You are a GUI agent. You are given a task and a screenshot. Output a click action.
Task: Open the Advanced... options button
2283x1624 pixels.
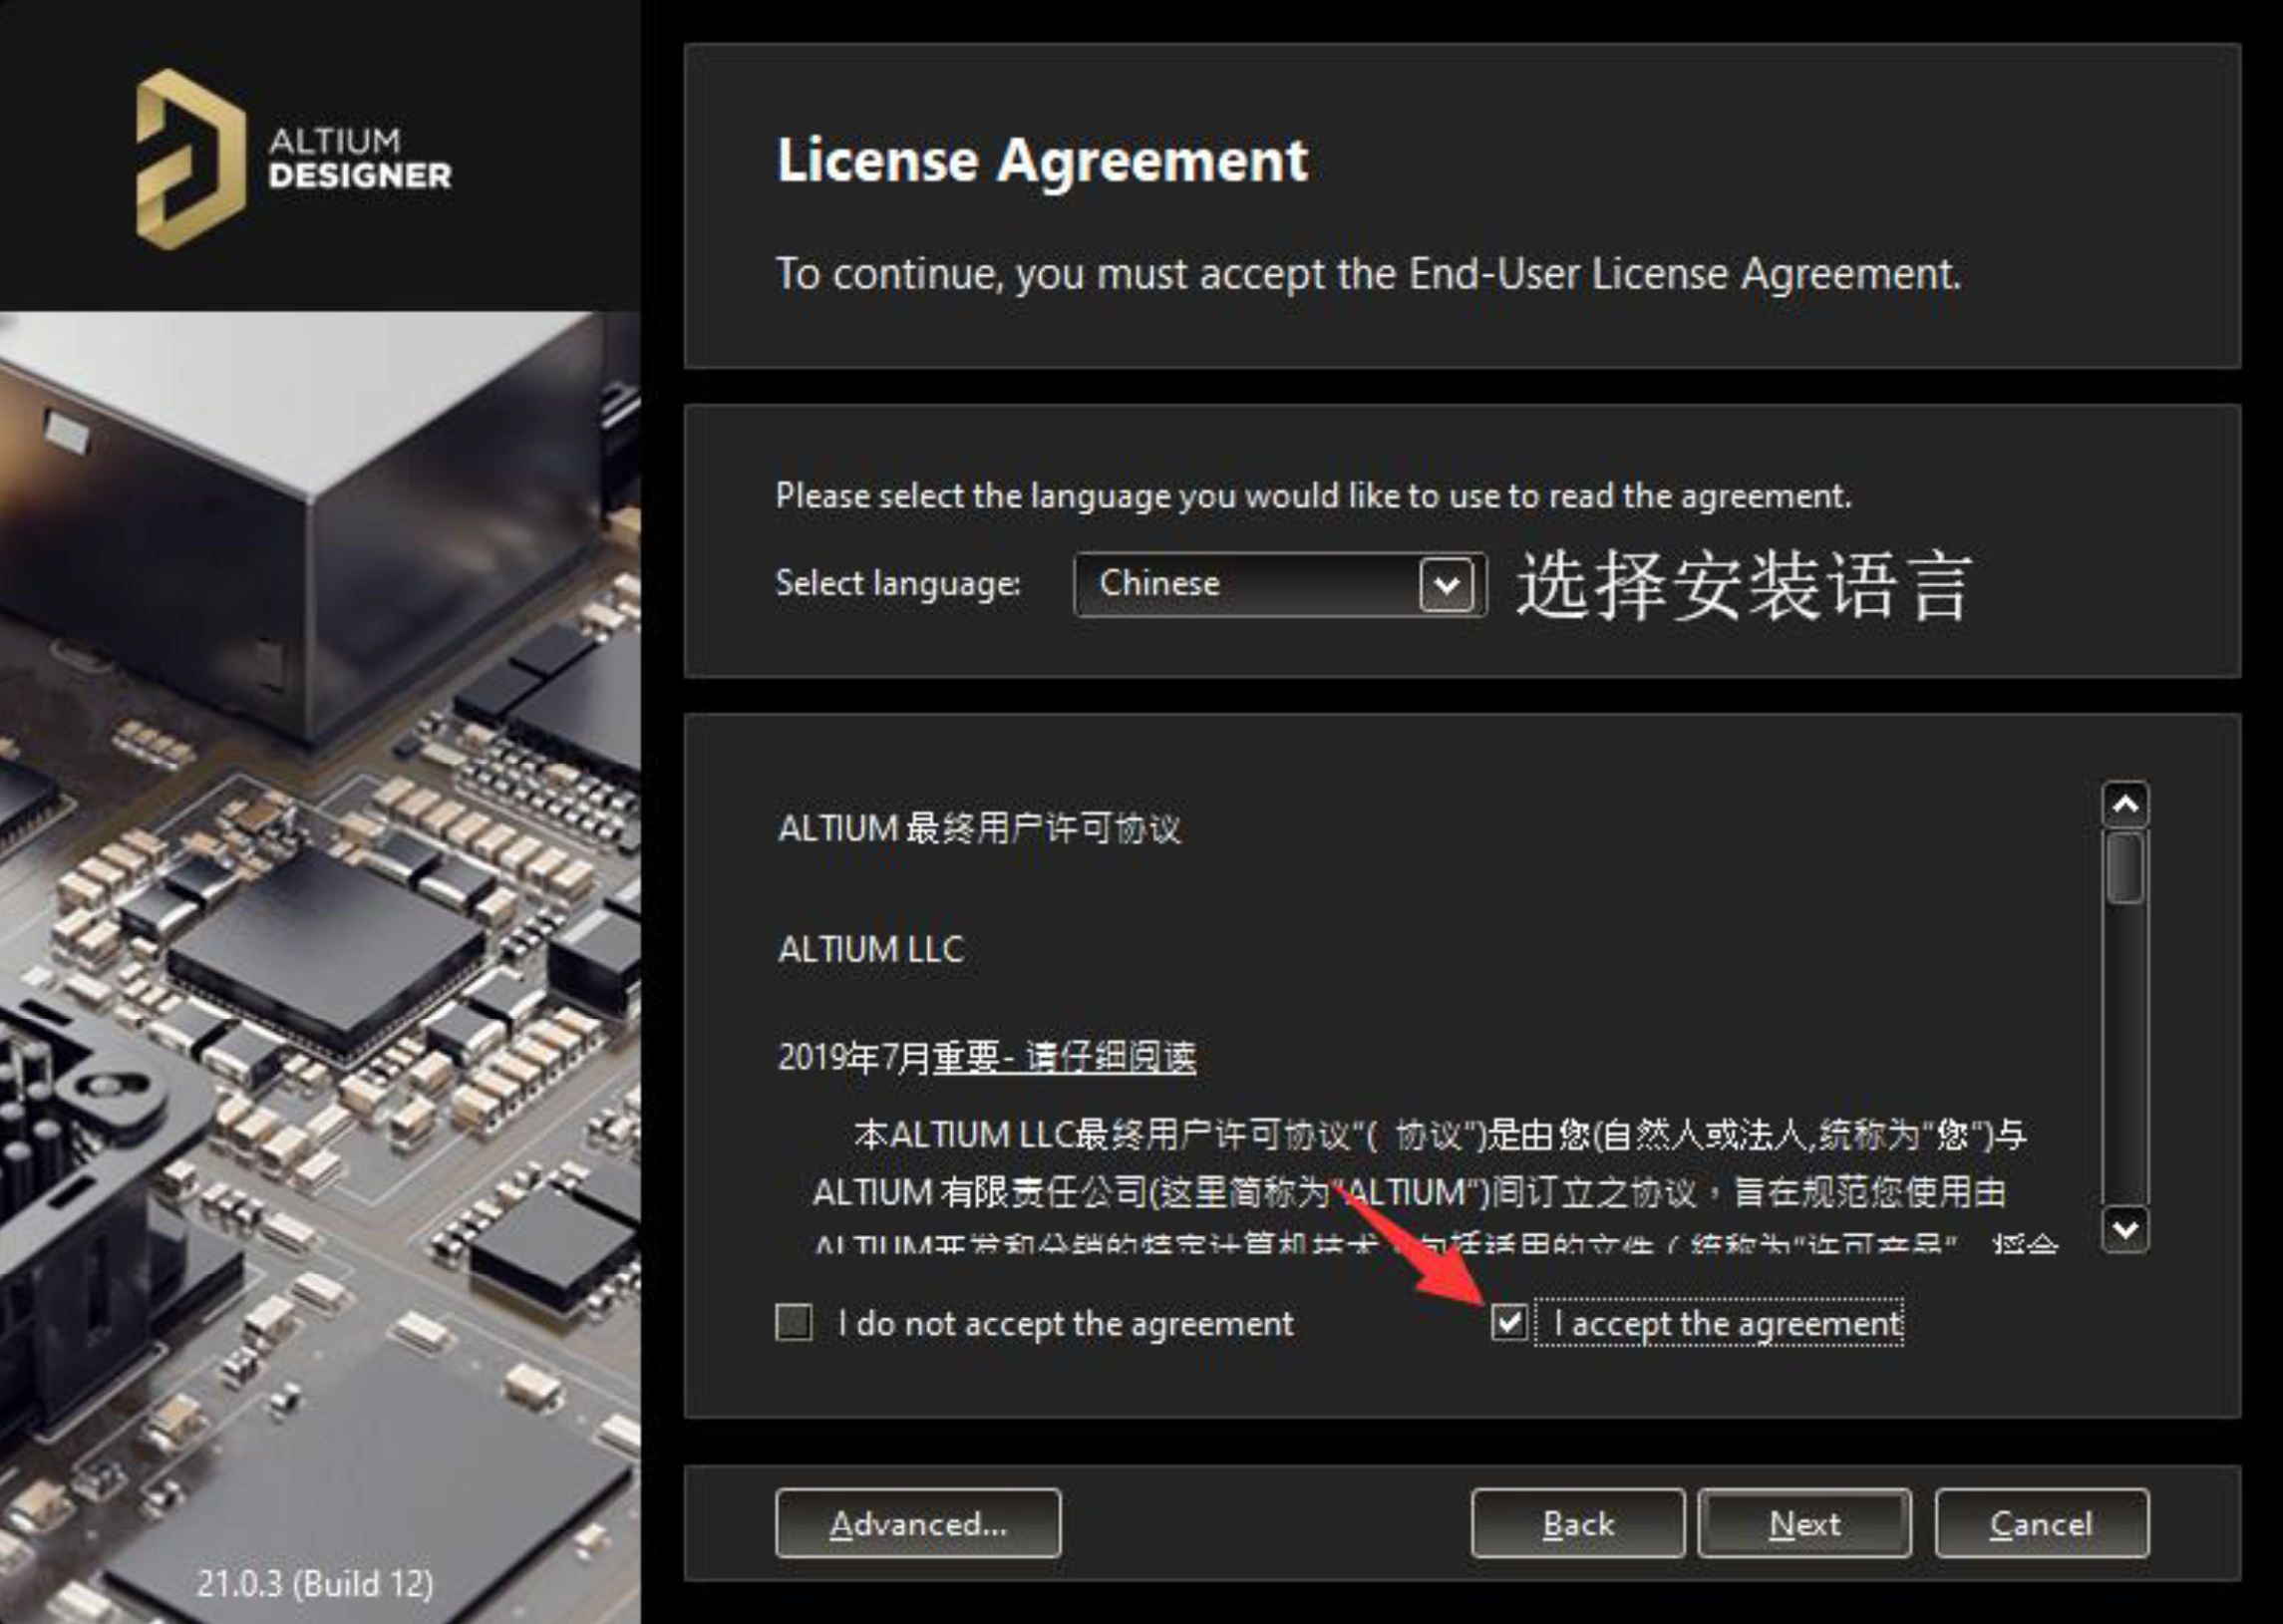918,1523
